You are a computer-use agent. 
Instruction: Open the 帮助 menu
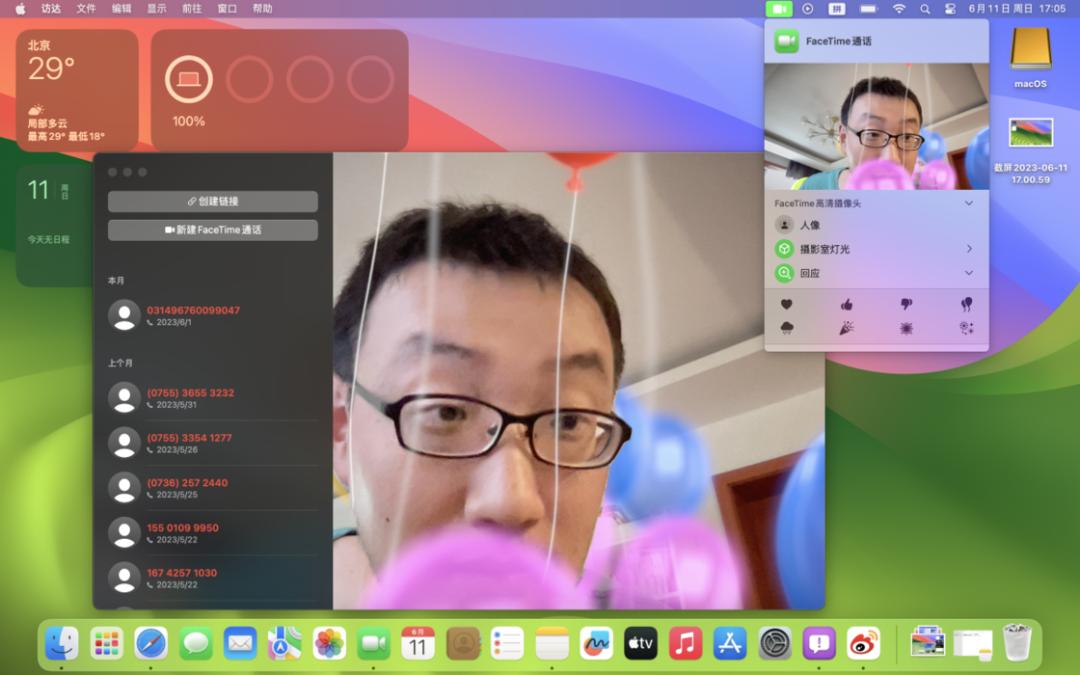click(262, 9)
